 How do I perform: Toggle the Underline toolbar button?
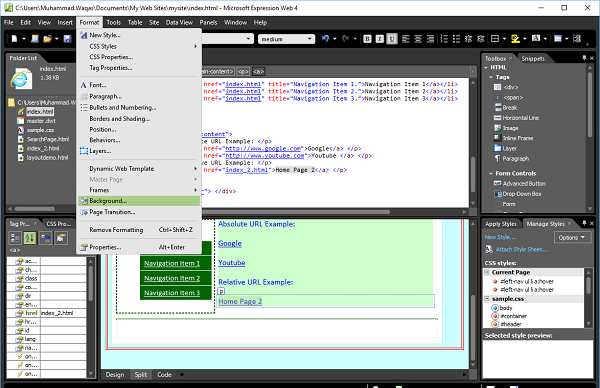click(x=391, y=39)
